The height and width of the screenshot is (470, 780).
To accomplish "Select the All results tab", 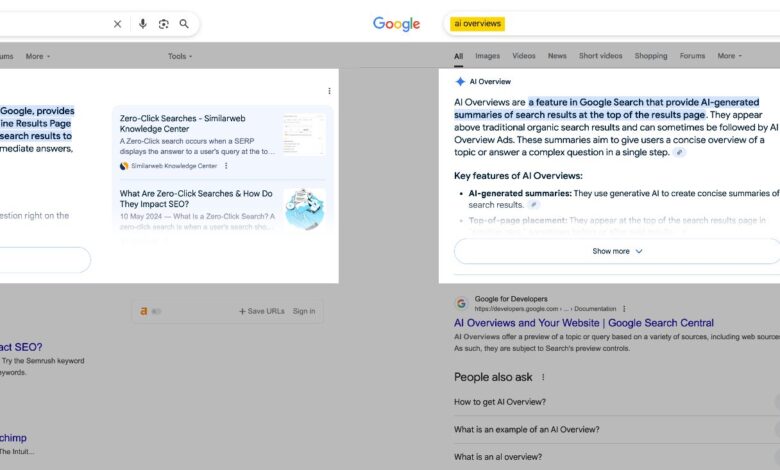I will [458, 56].
